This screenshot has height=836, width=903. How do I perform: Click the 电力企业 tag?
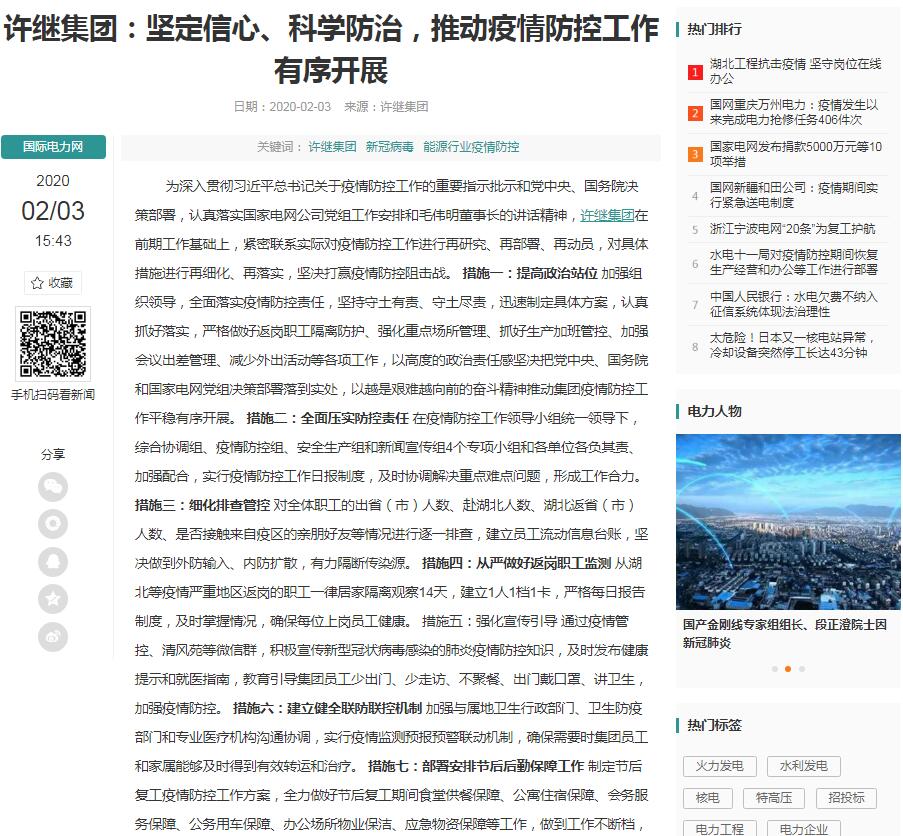tap(803, 828)
